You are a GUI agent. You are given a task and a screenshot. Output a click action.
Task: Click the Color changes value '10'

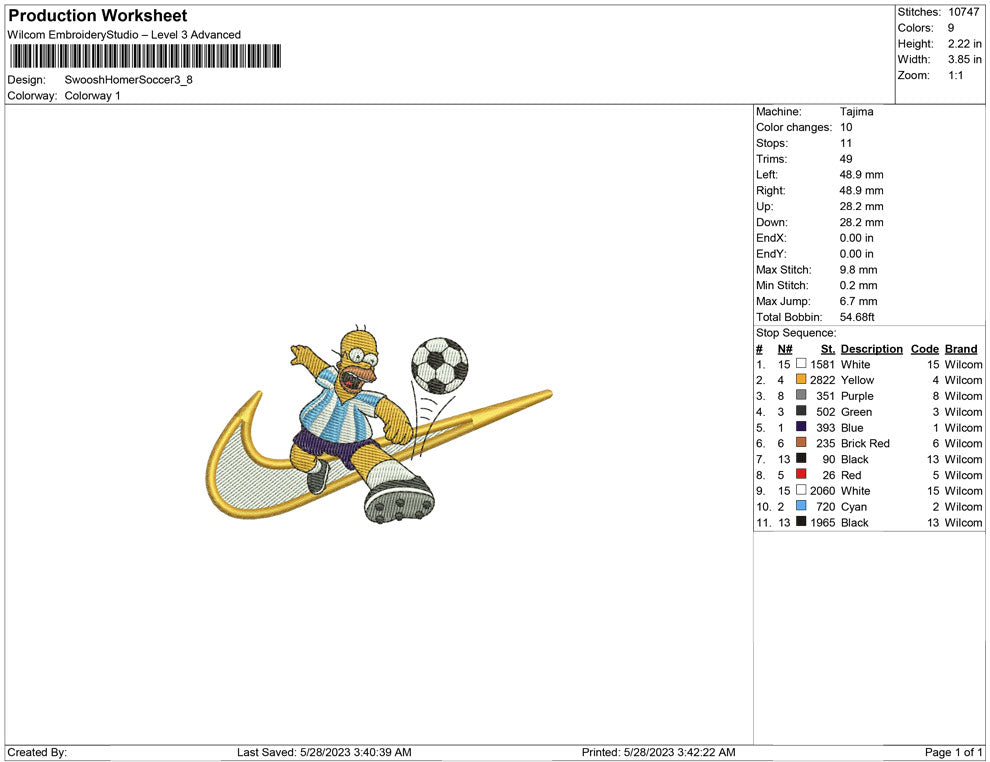(x=846, y=127)
